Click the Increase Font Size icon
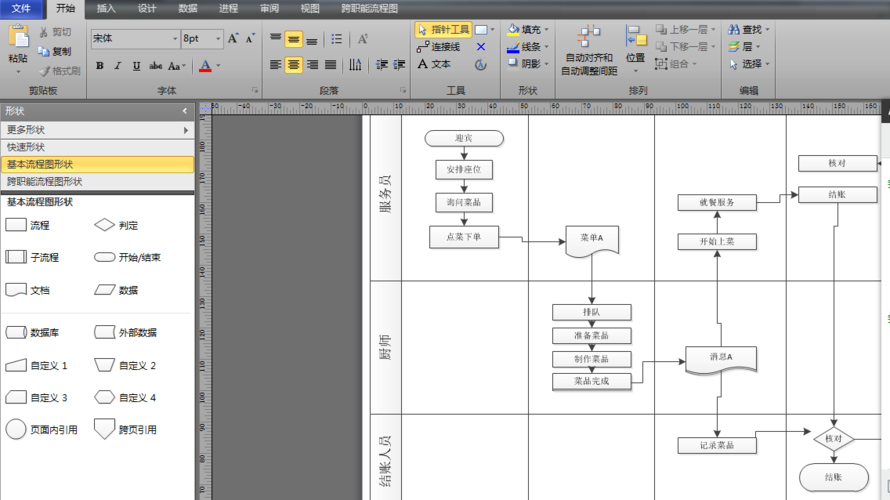The height and width of the screenshot is (500, 890). click(x=233, y=39)
